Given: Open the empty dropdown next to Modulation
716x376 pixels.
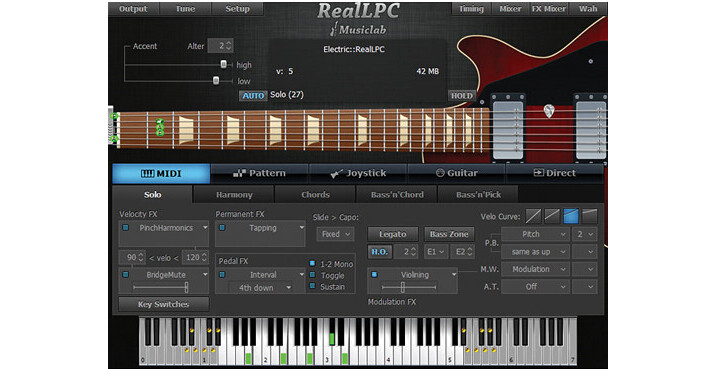Looking at the screenshot, I should coord(584,269).
